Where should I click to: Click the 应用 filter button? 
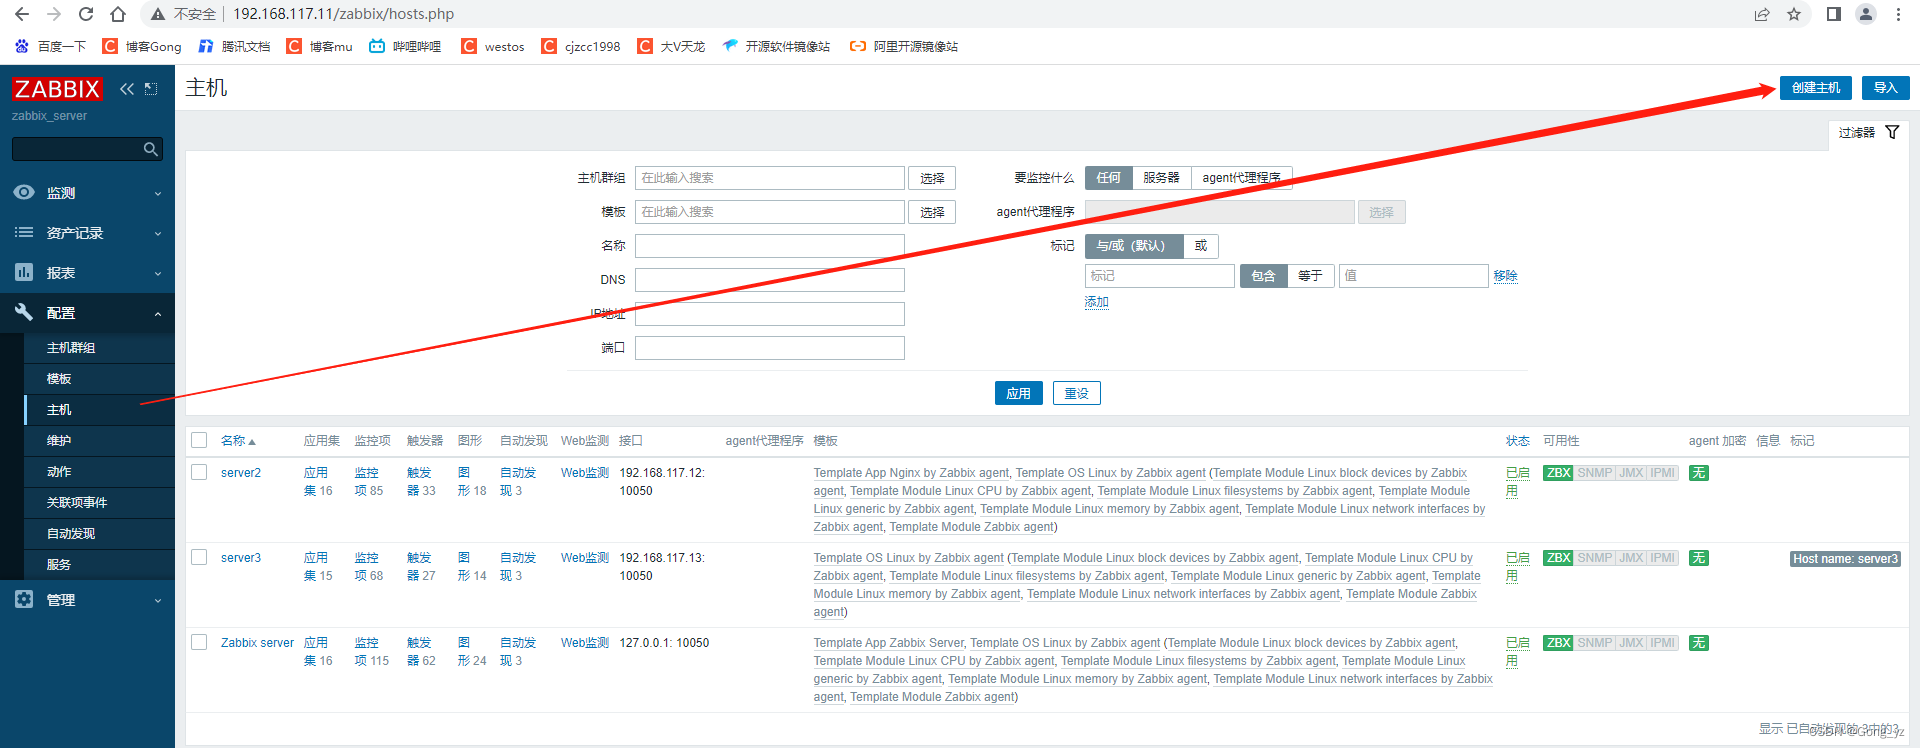1018,393
